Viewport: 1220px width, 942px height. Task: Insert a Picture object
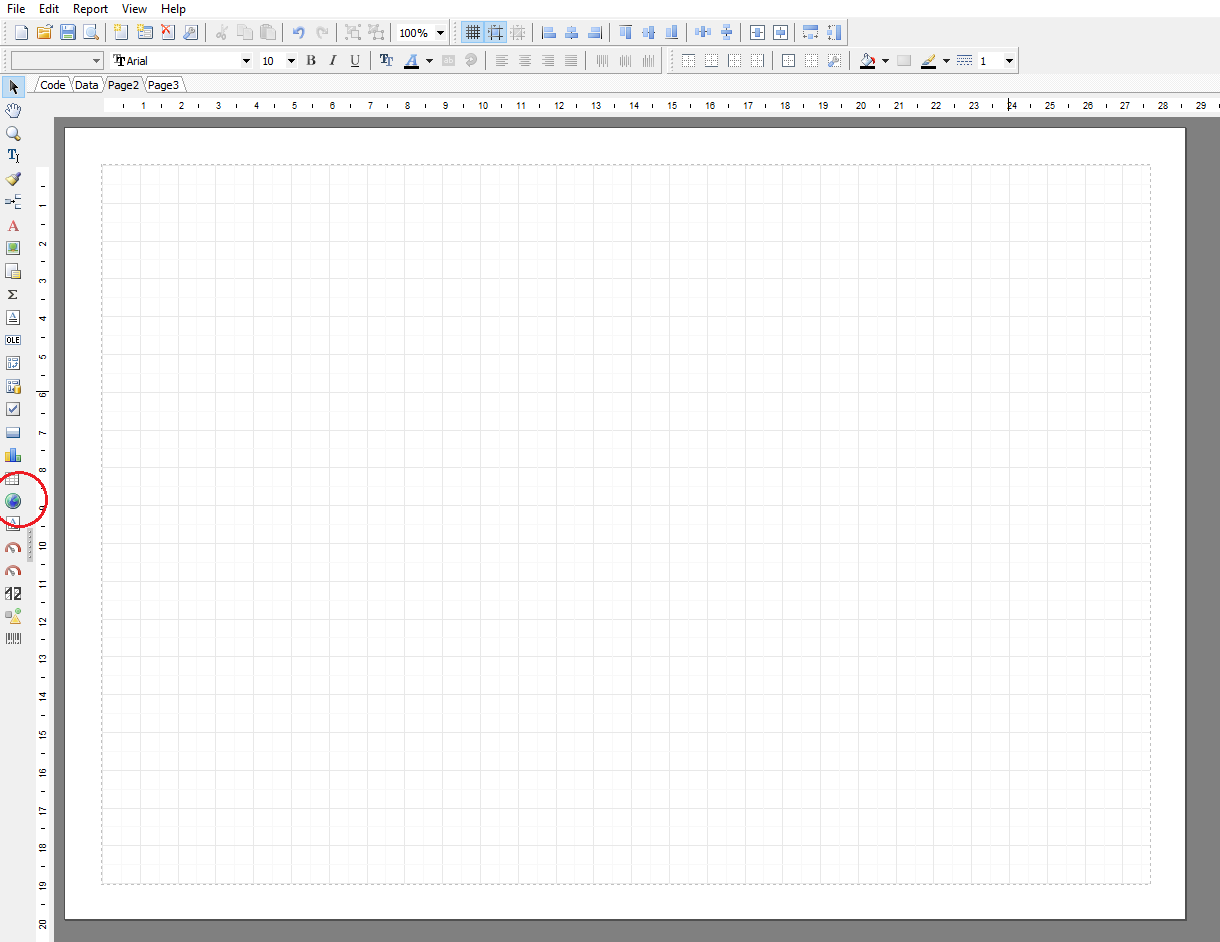(x=13, y=248)
